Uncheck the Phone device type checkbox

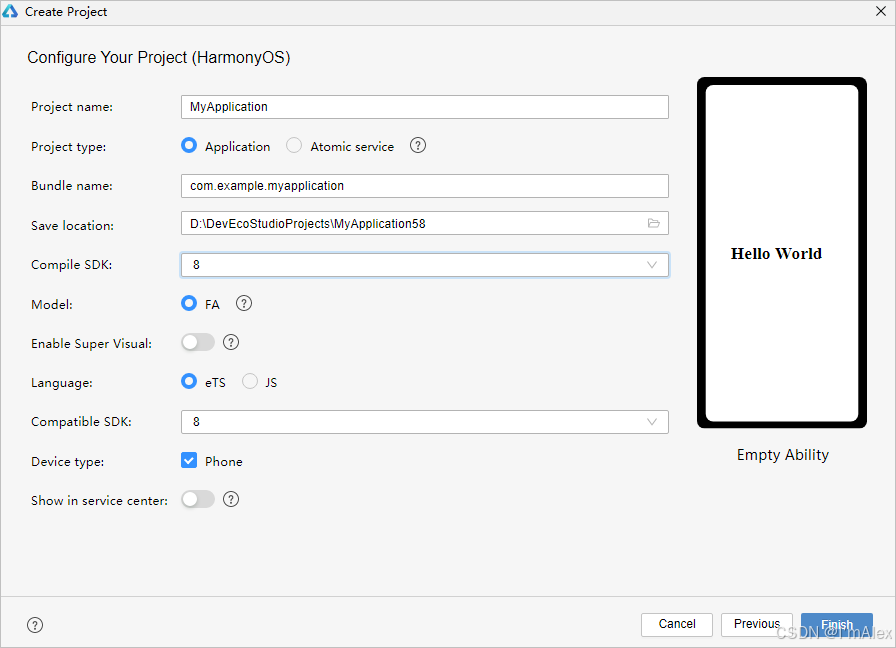189,461
